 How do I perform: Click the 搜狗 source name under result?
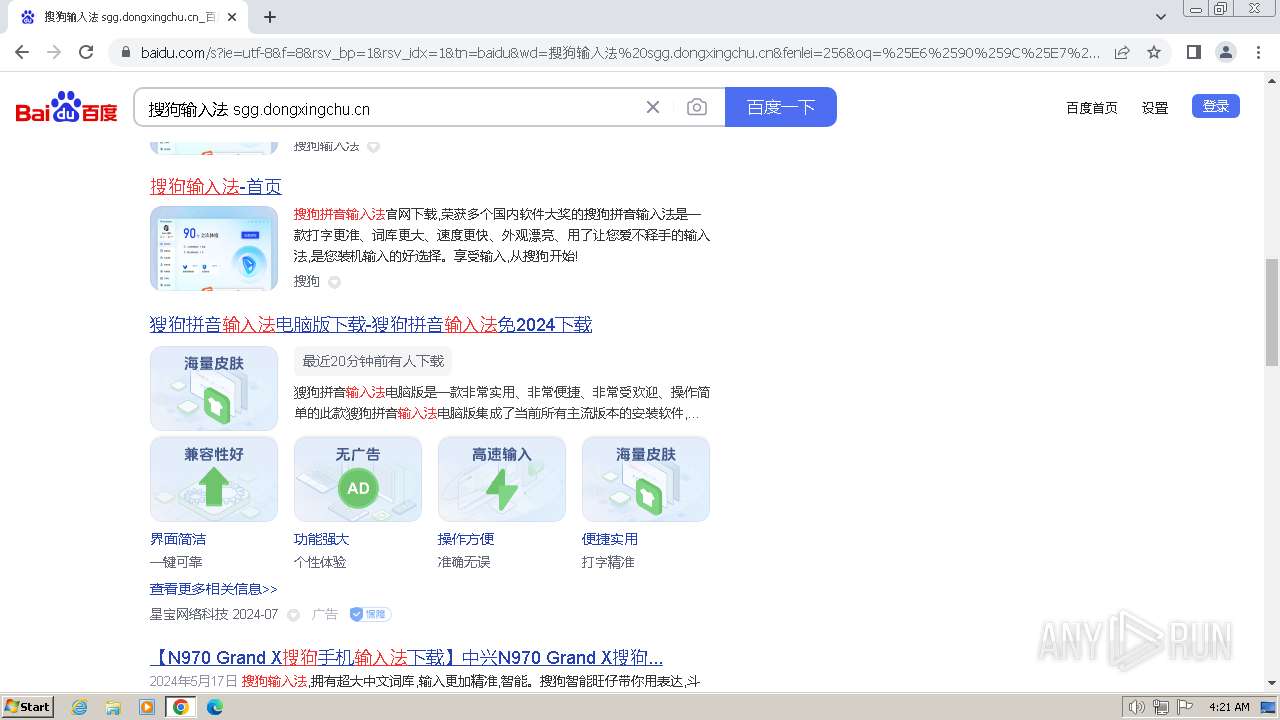[x=307, y=282]
